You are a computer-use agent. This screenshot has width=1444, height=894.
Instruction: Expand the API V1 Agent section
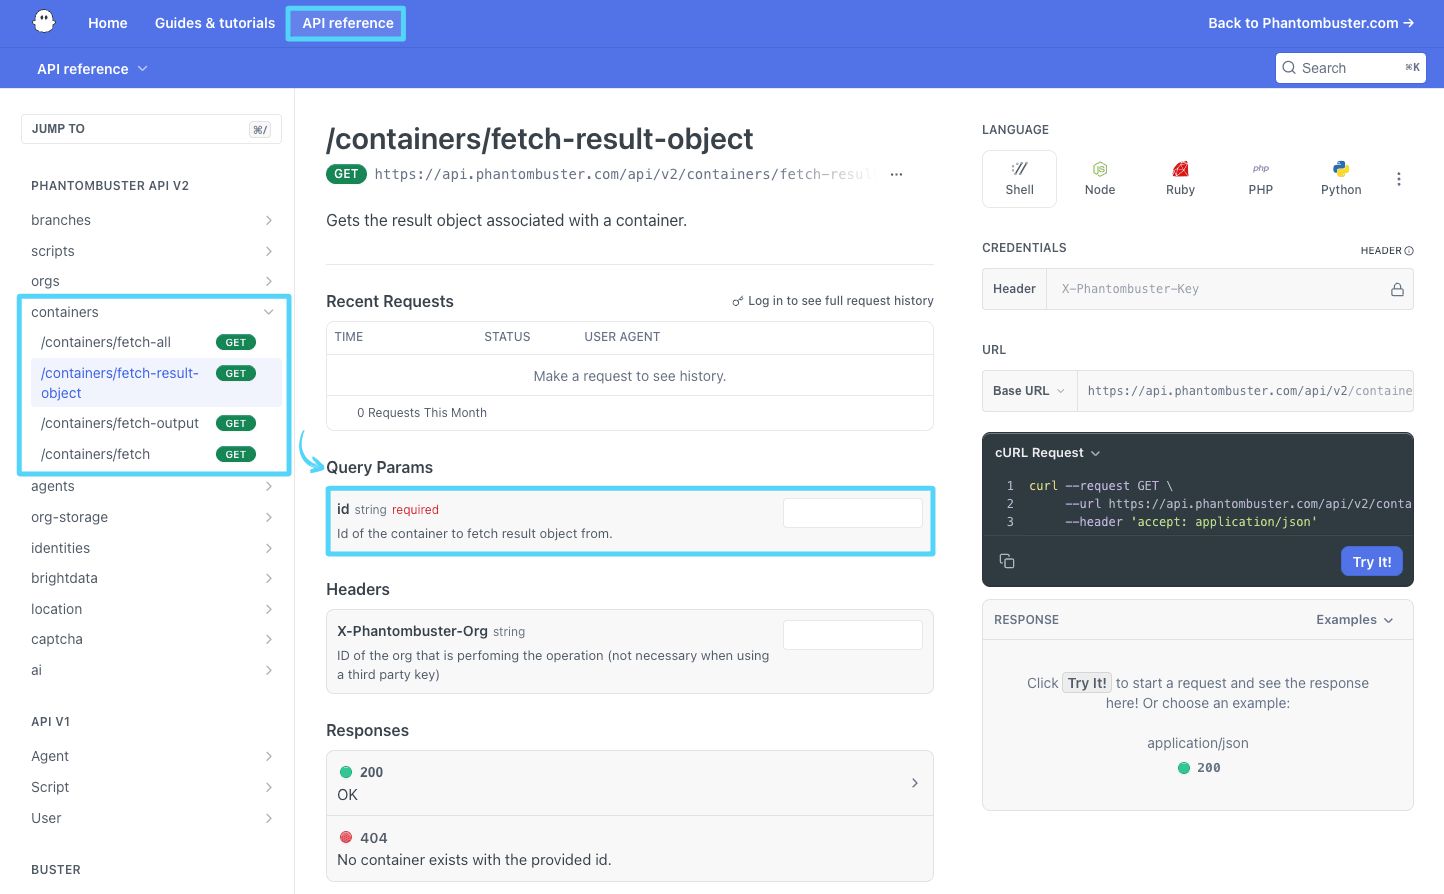click(269, 756)
